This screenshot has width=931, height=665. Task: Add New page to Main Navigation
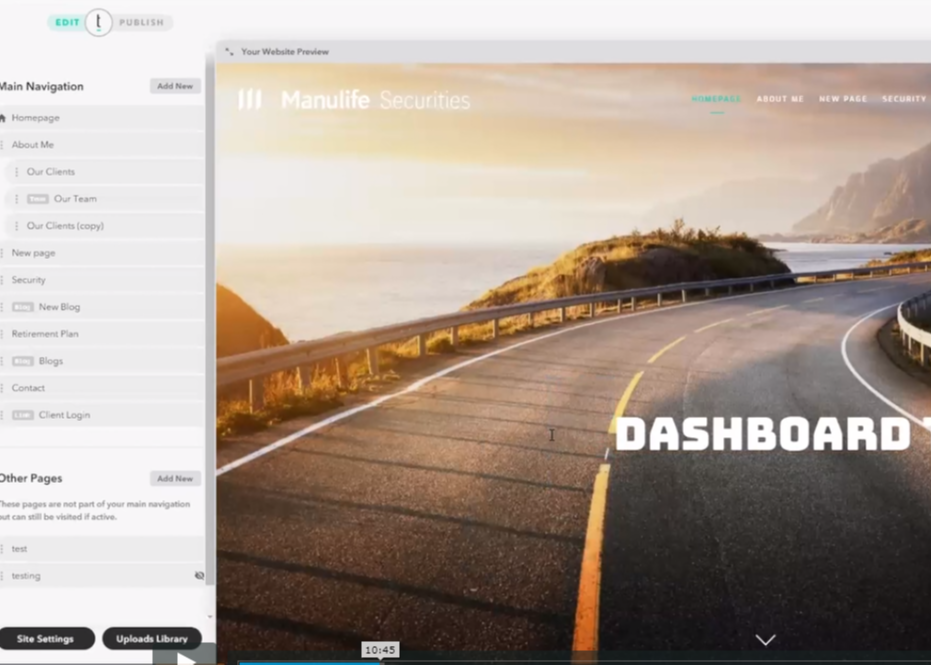175,86
